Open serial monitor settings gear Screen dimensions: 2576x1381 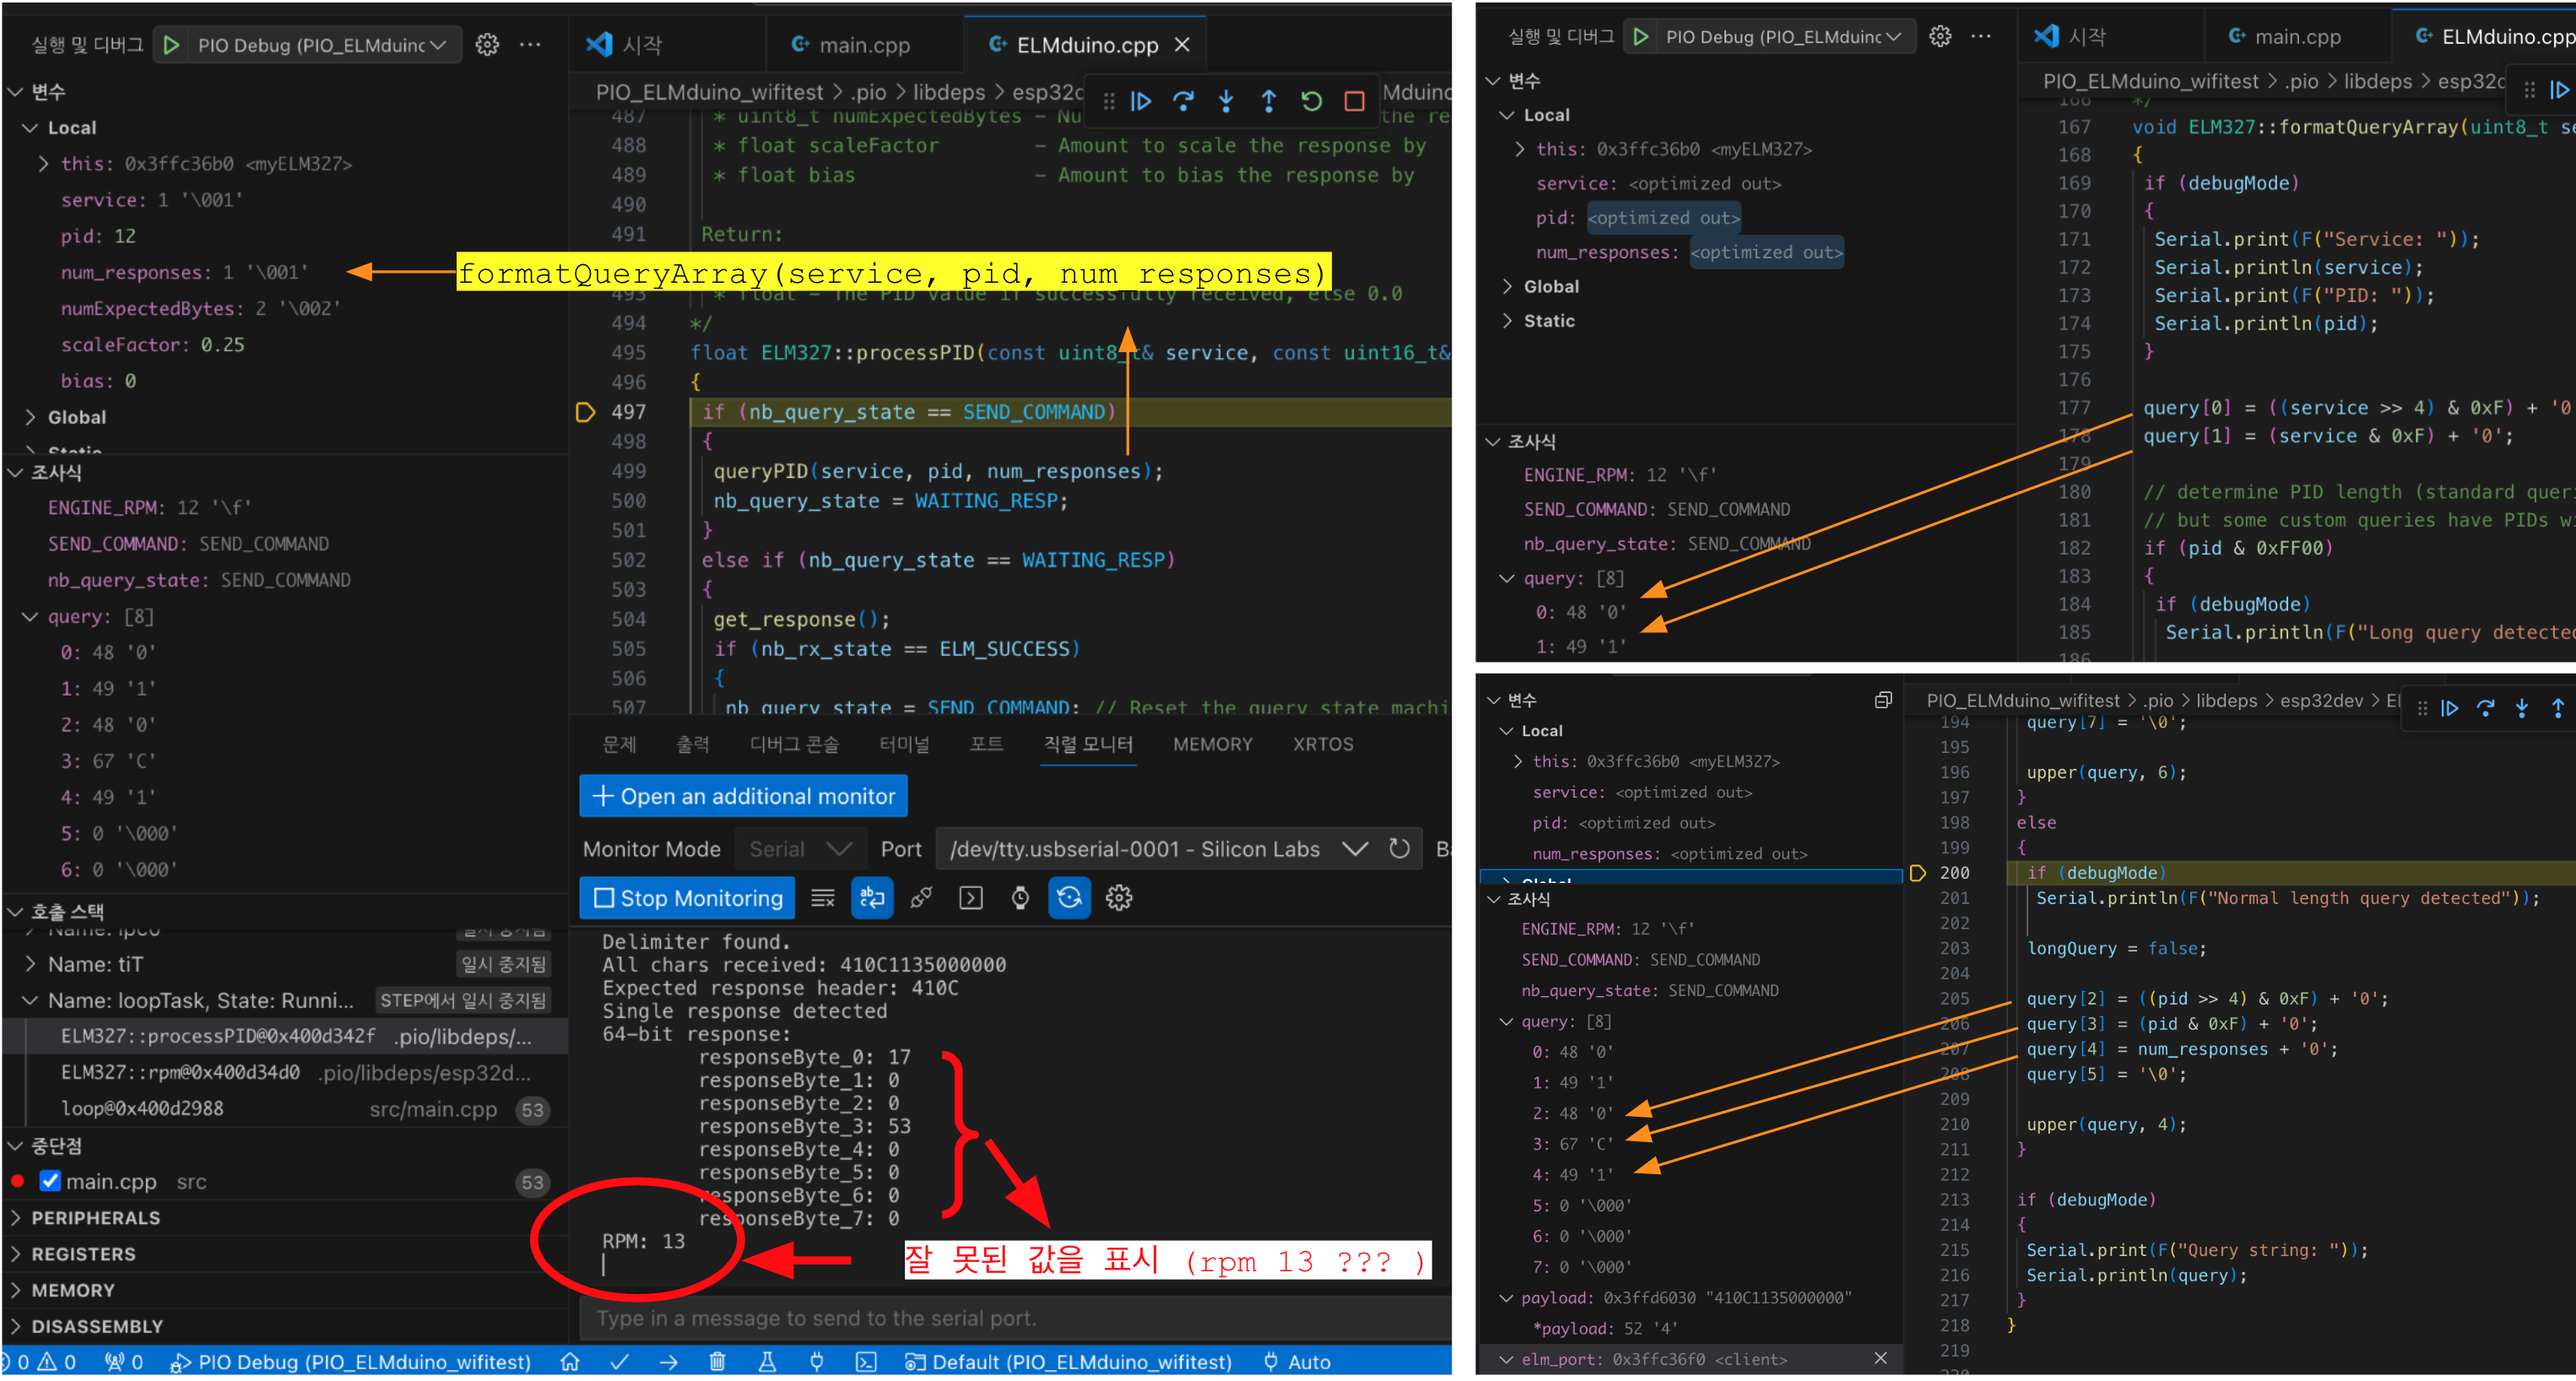[1119, 898]
